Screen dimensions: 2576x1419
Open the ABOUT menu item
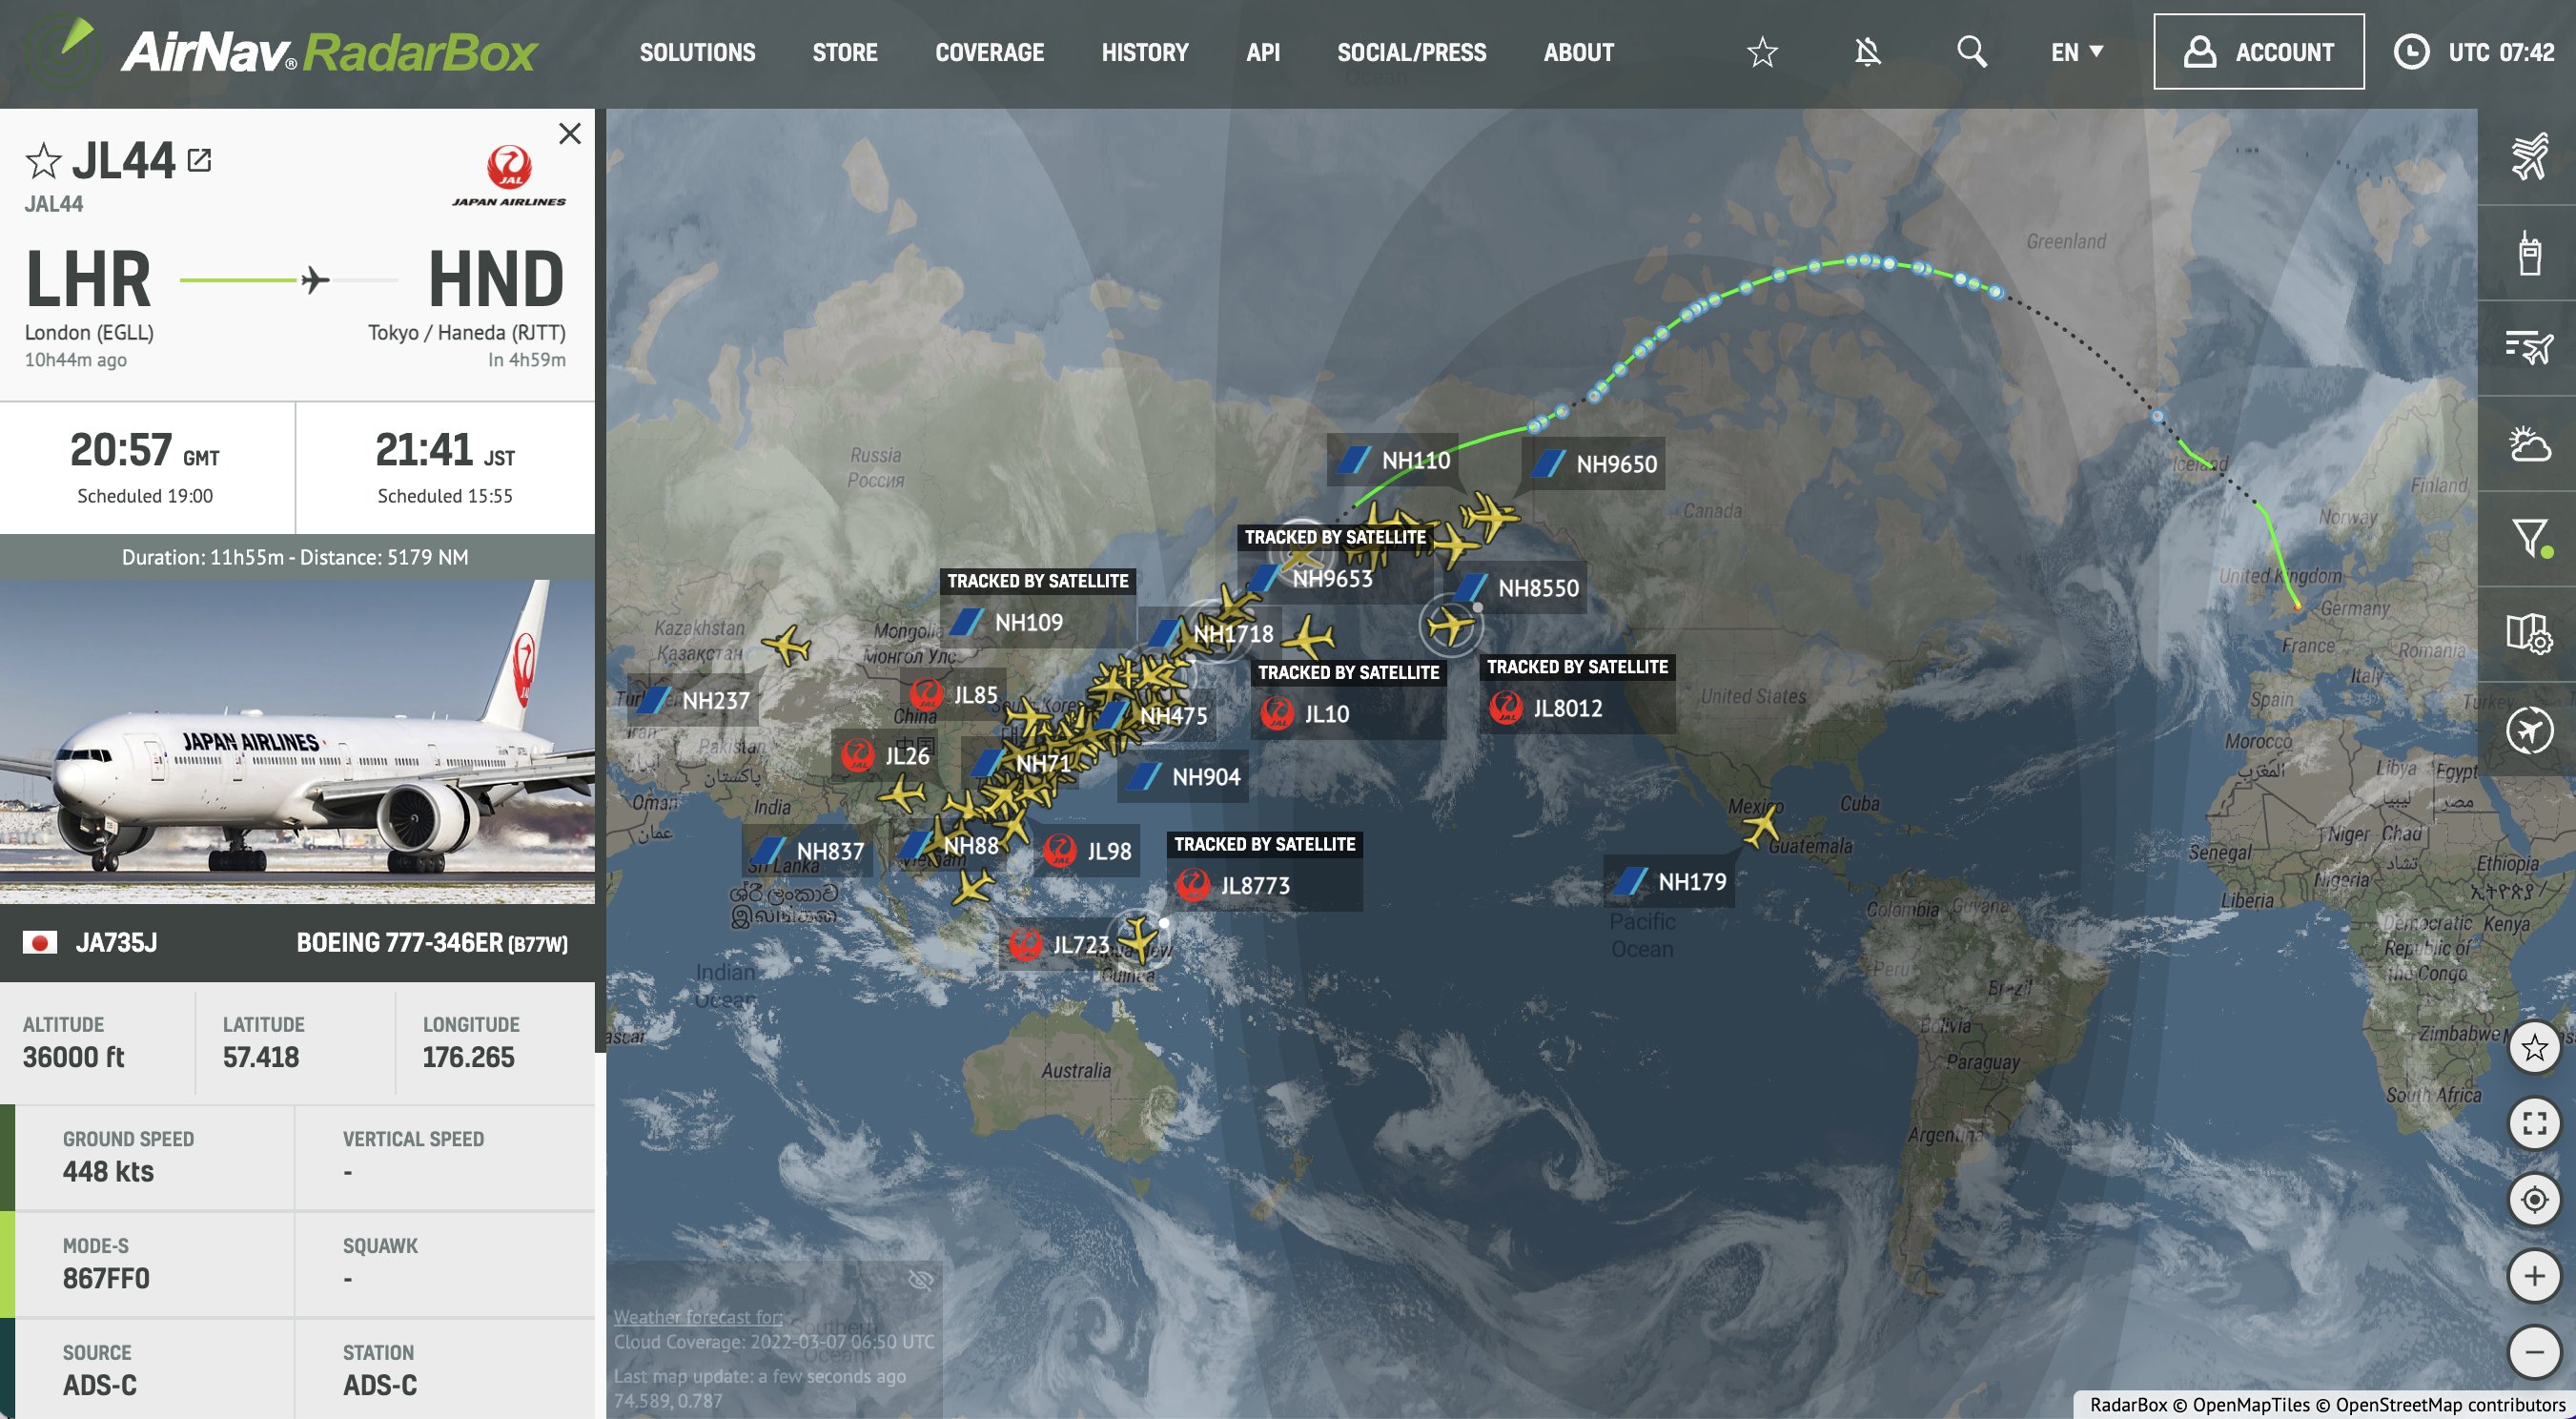pyautogui.click(x=1578, y=52)
